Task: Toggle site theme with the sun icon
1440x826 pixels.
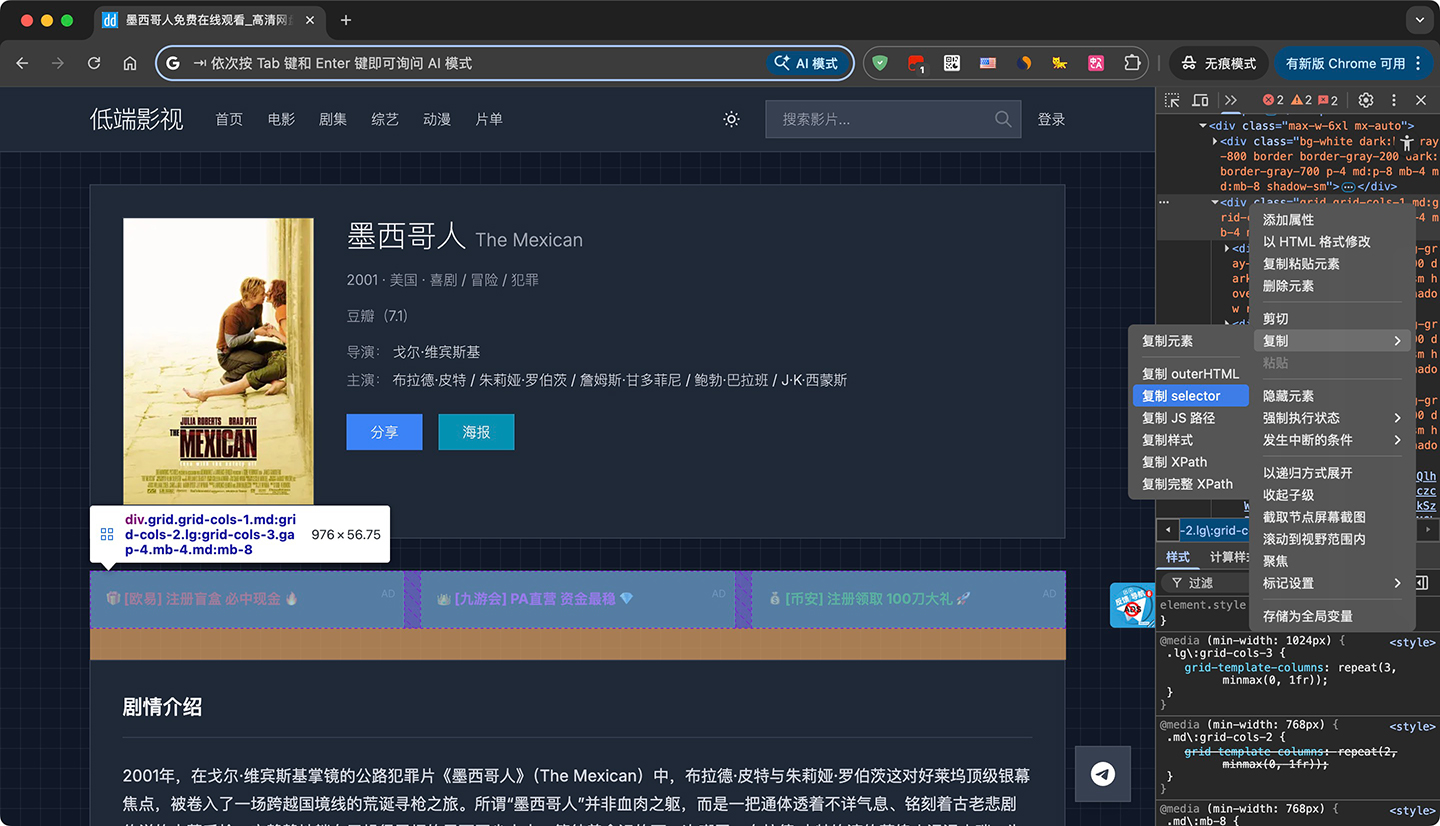Action: point(731,119)
